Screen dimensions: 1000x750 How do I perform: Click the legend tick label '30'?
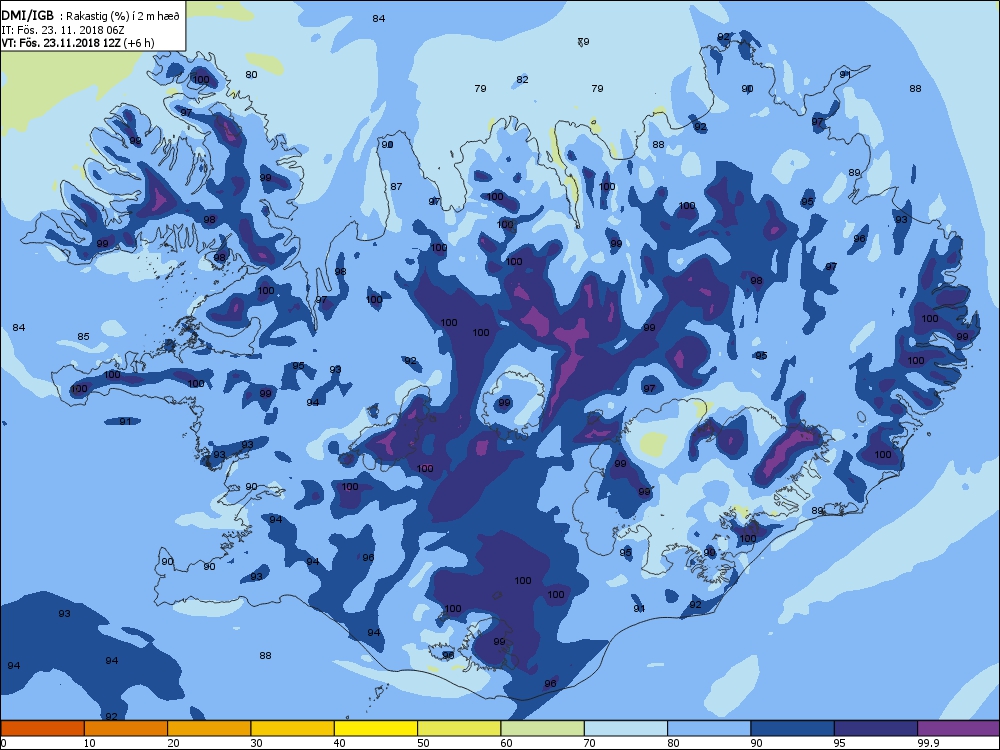pos(256,743)
